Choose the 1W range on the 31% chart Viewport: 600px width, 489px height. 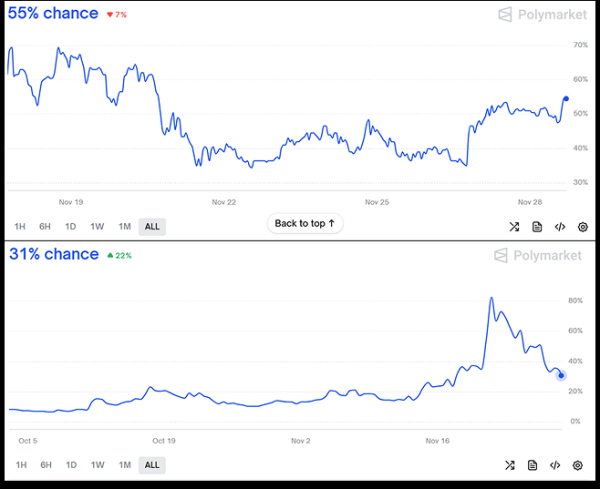point(97,465)
